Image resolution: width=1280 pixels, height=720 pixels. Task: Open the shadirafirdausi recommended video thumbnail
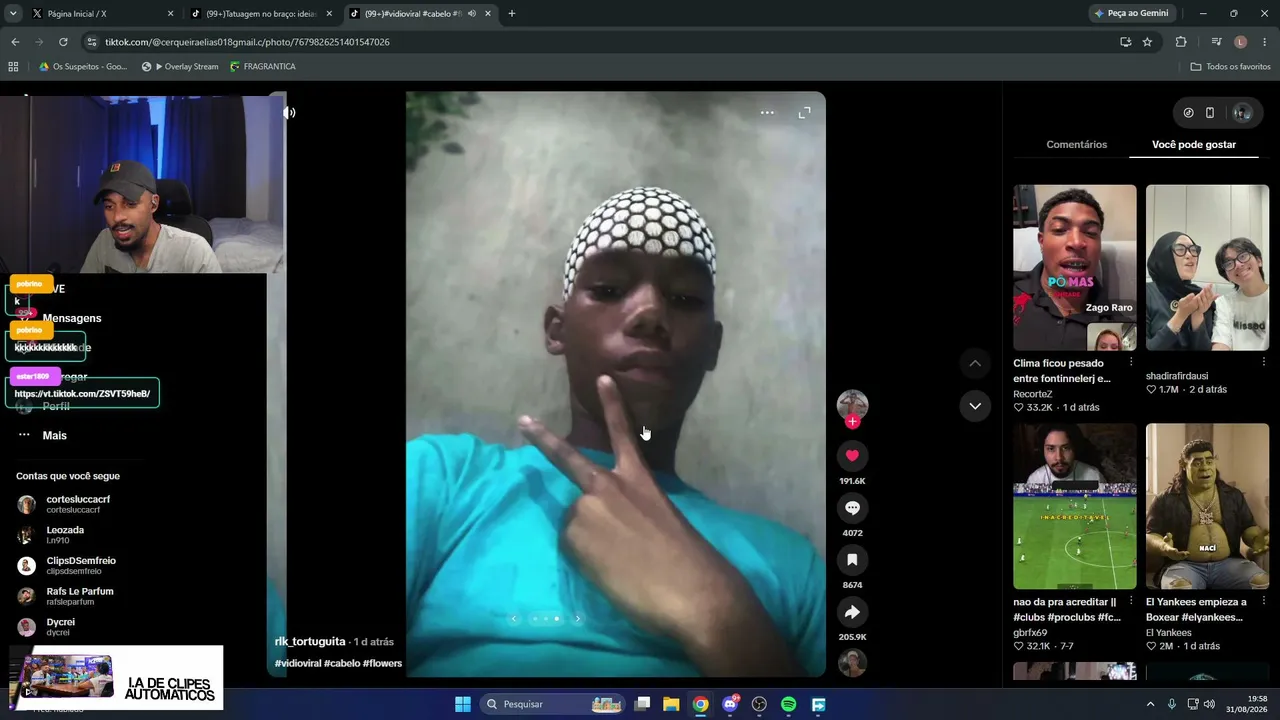point(1207,268)
